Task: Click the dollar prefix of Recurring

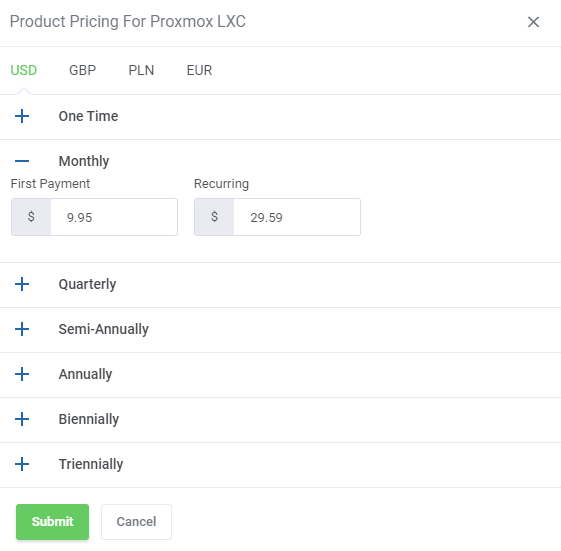Action: 214,217
